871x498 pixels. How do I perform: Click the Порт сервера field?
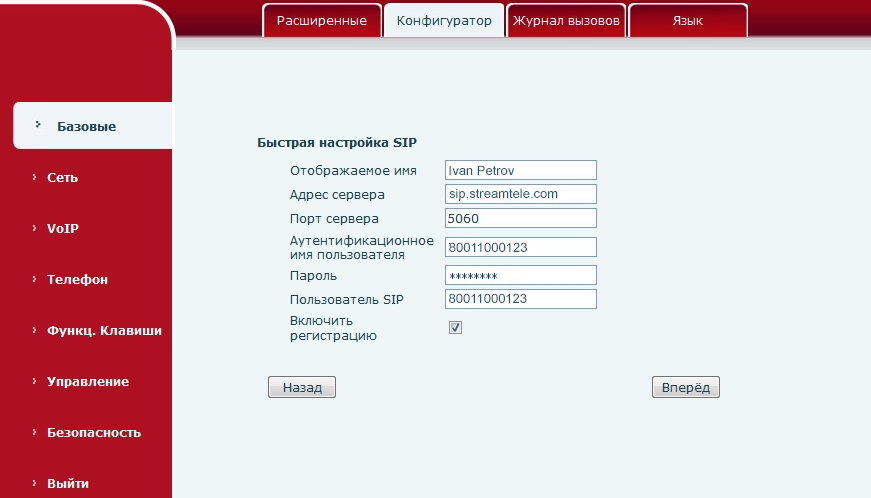tap(520, 218)
